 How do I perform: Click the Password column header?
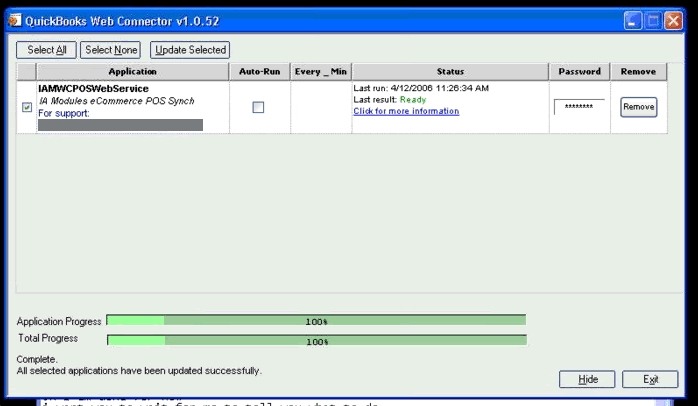tap(580, 72)
